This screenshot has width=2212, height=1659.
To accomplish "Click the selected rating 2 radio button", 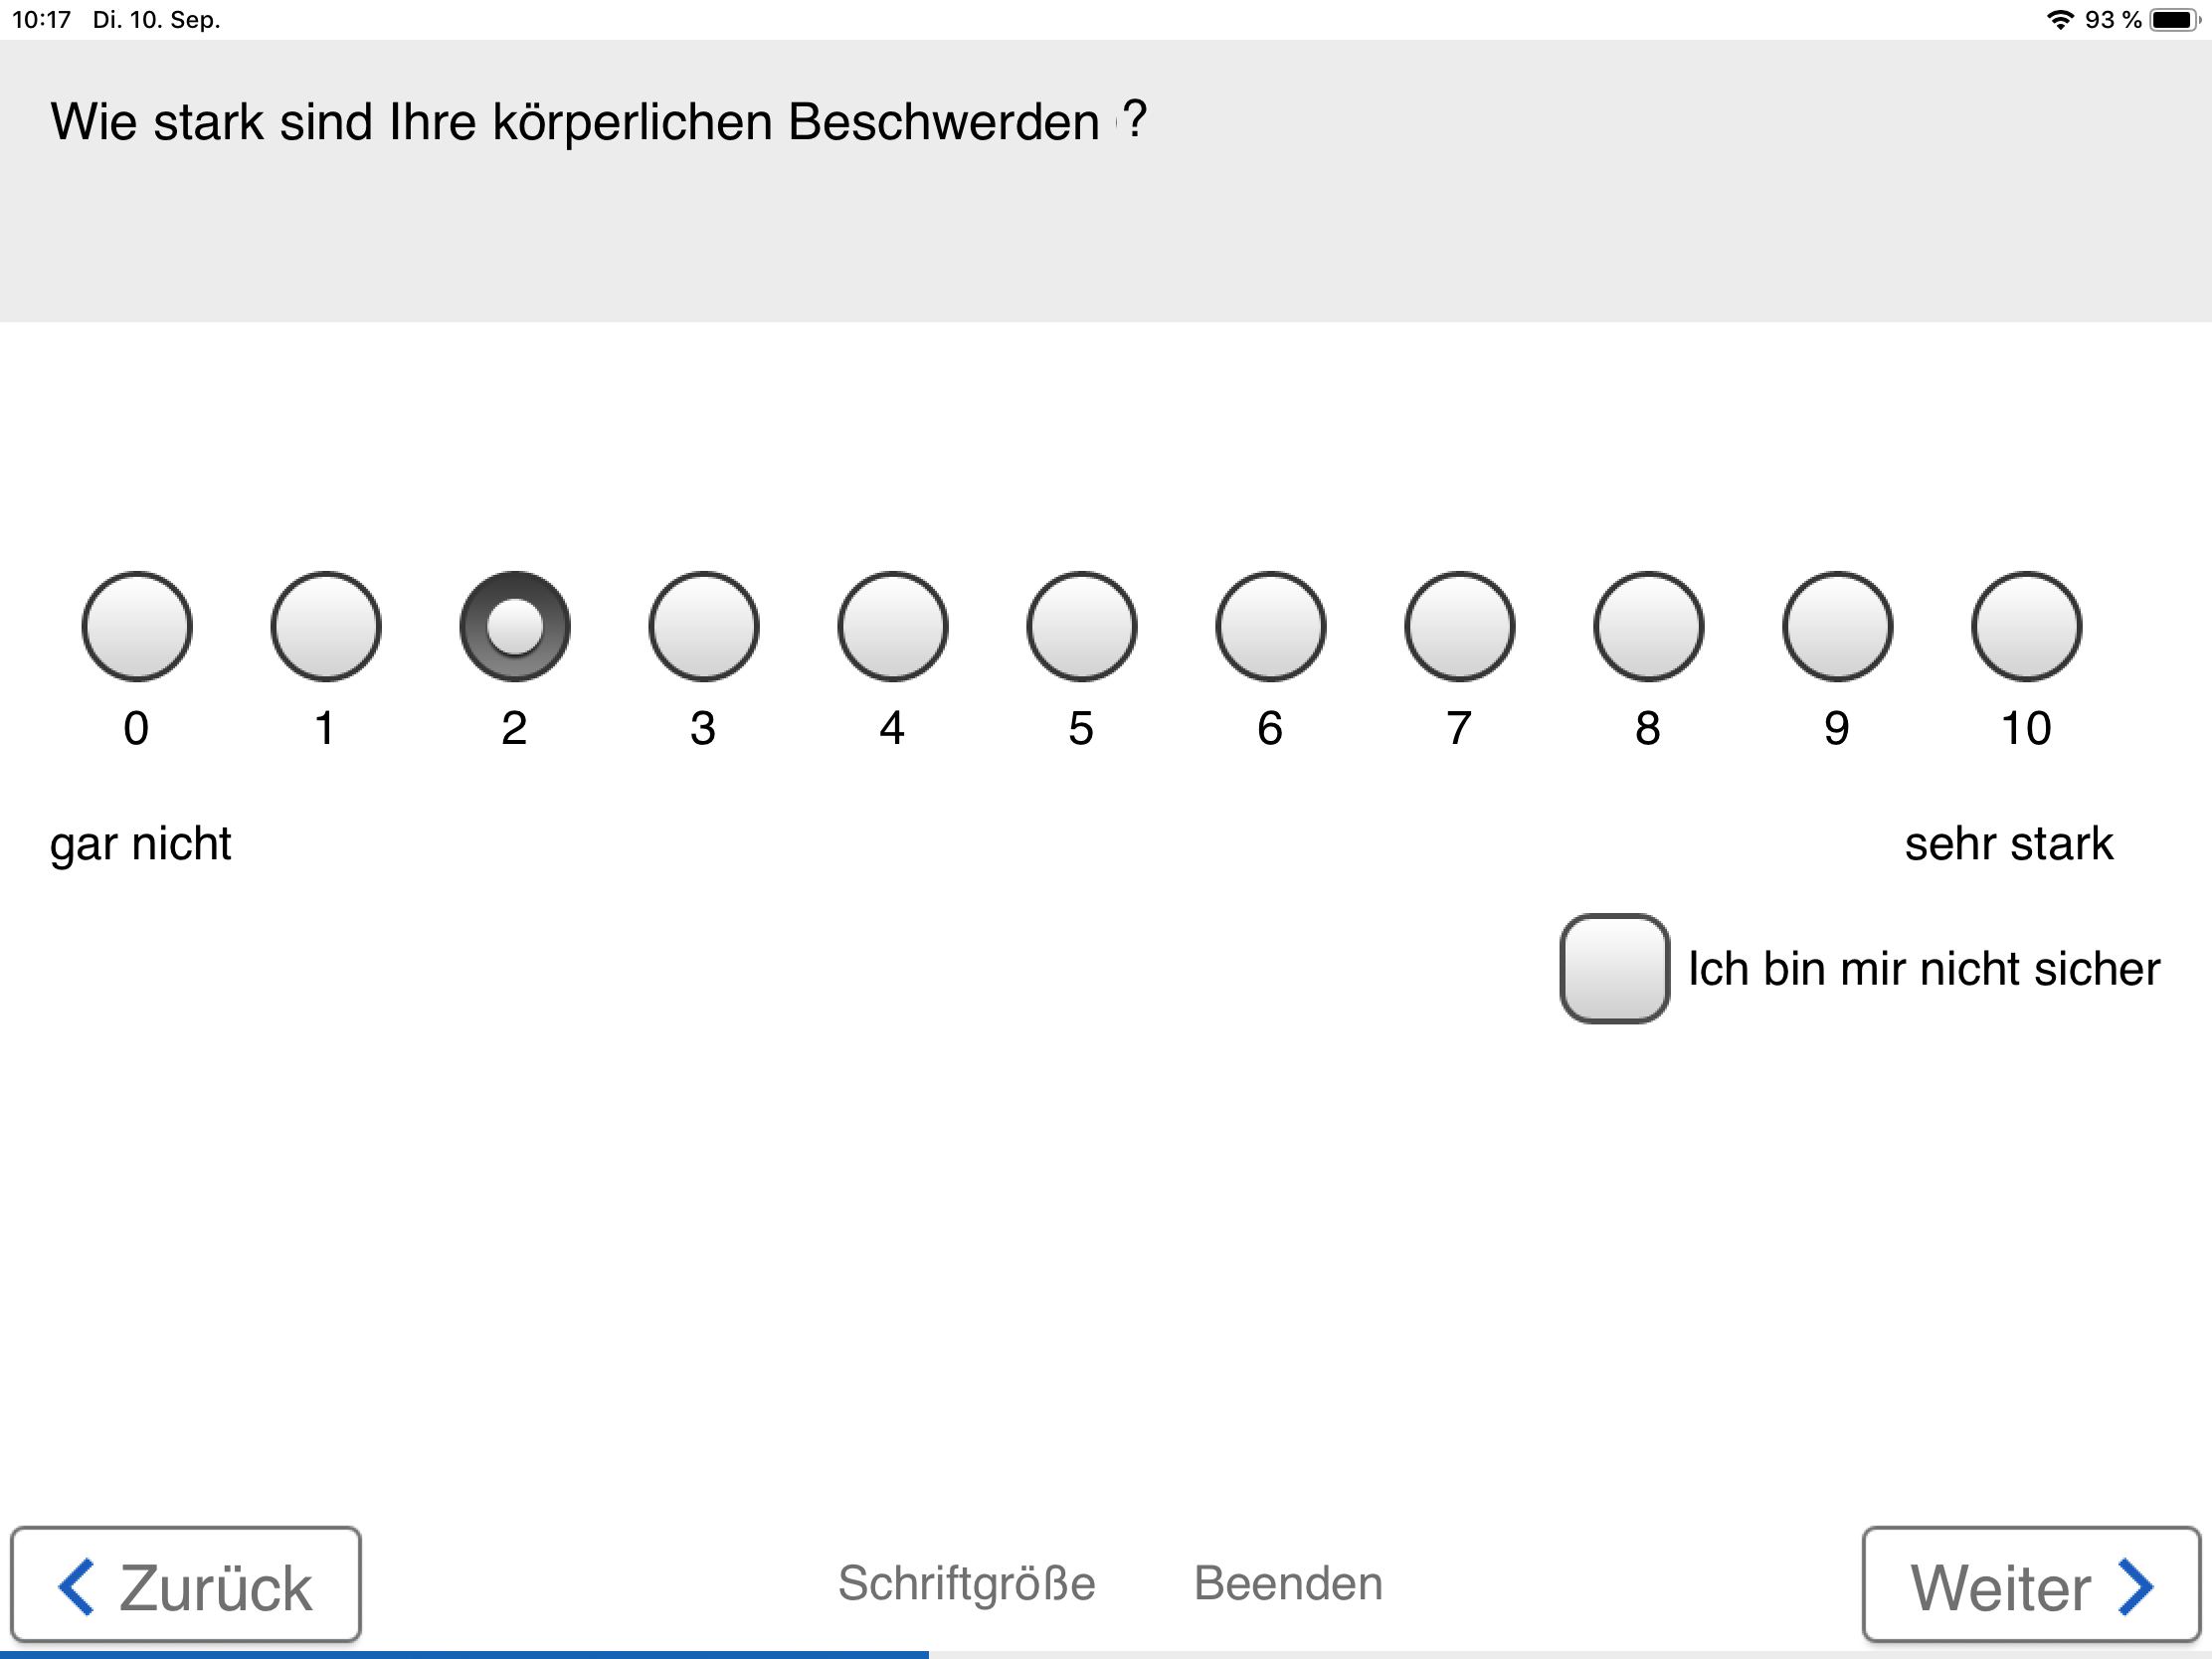I will 515,627.
